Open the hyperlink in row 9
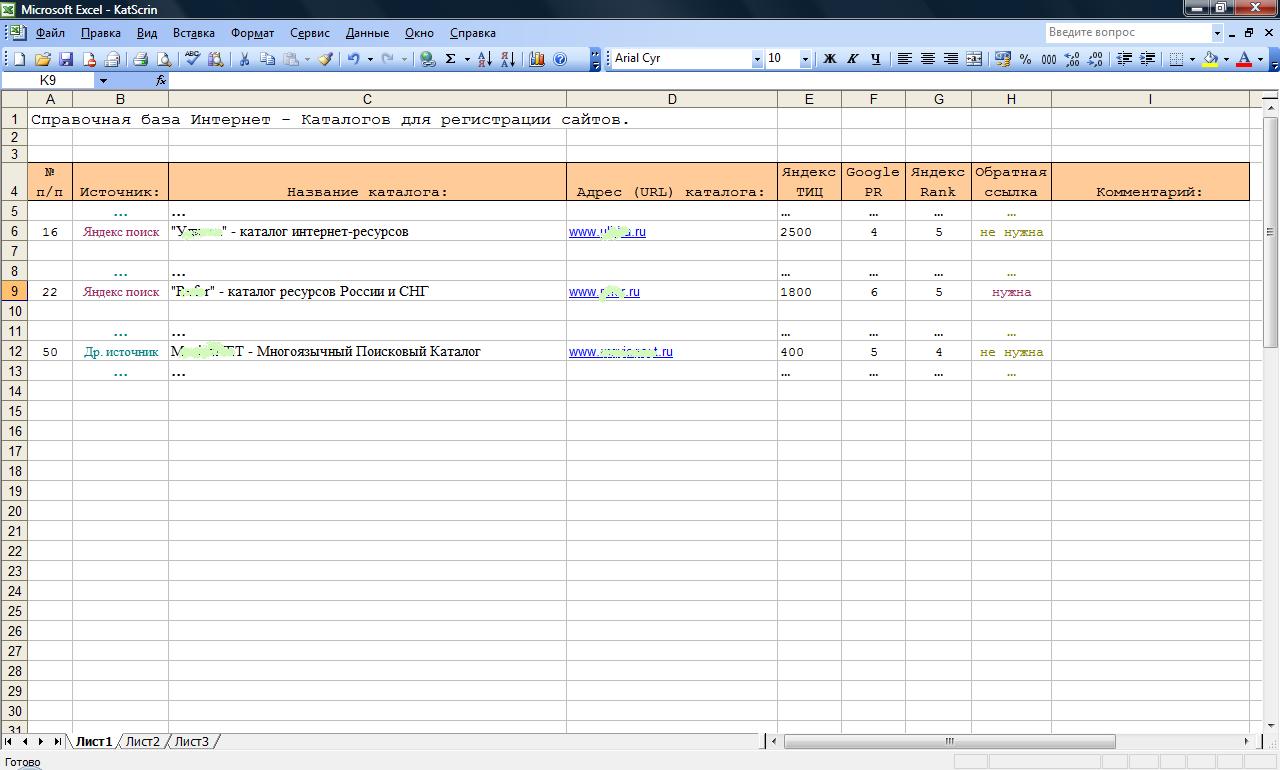 click(x=604, y=292)
